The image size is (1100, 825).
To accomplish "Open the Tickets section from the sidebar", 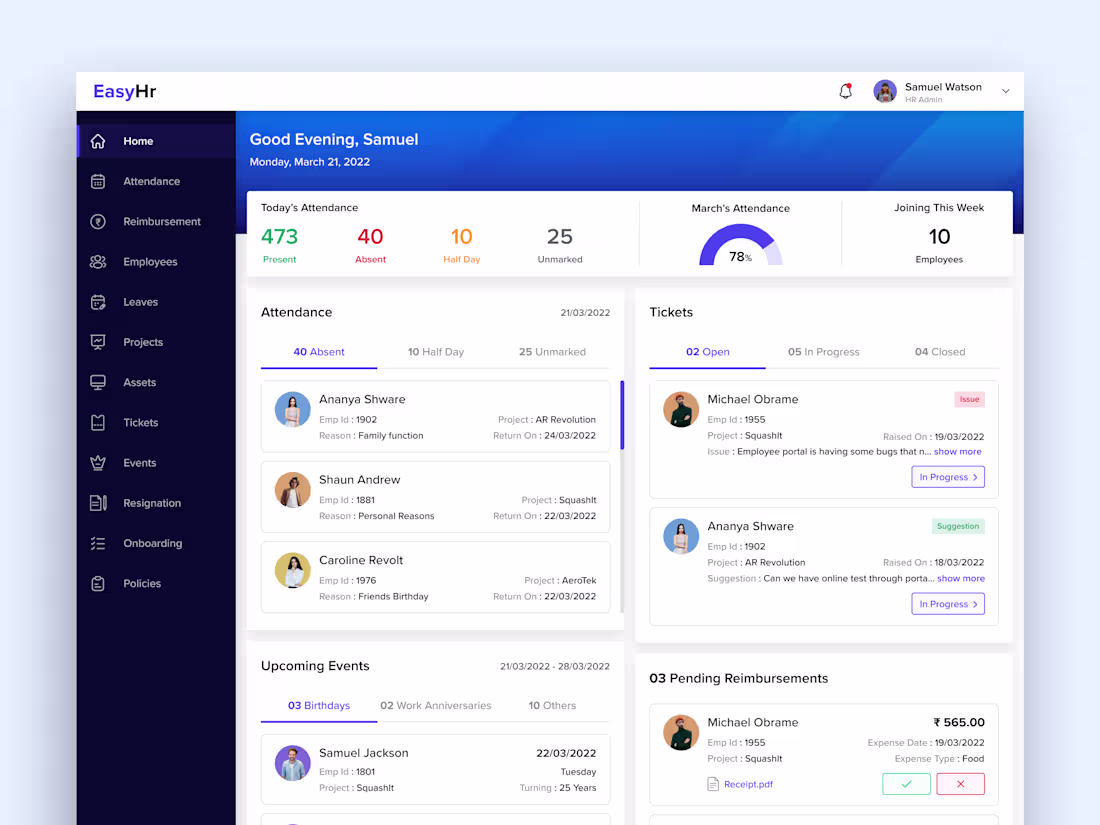I will (140, 422).
